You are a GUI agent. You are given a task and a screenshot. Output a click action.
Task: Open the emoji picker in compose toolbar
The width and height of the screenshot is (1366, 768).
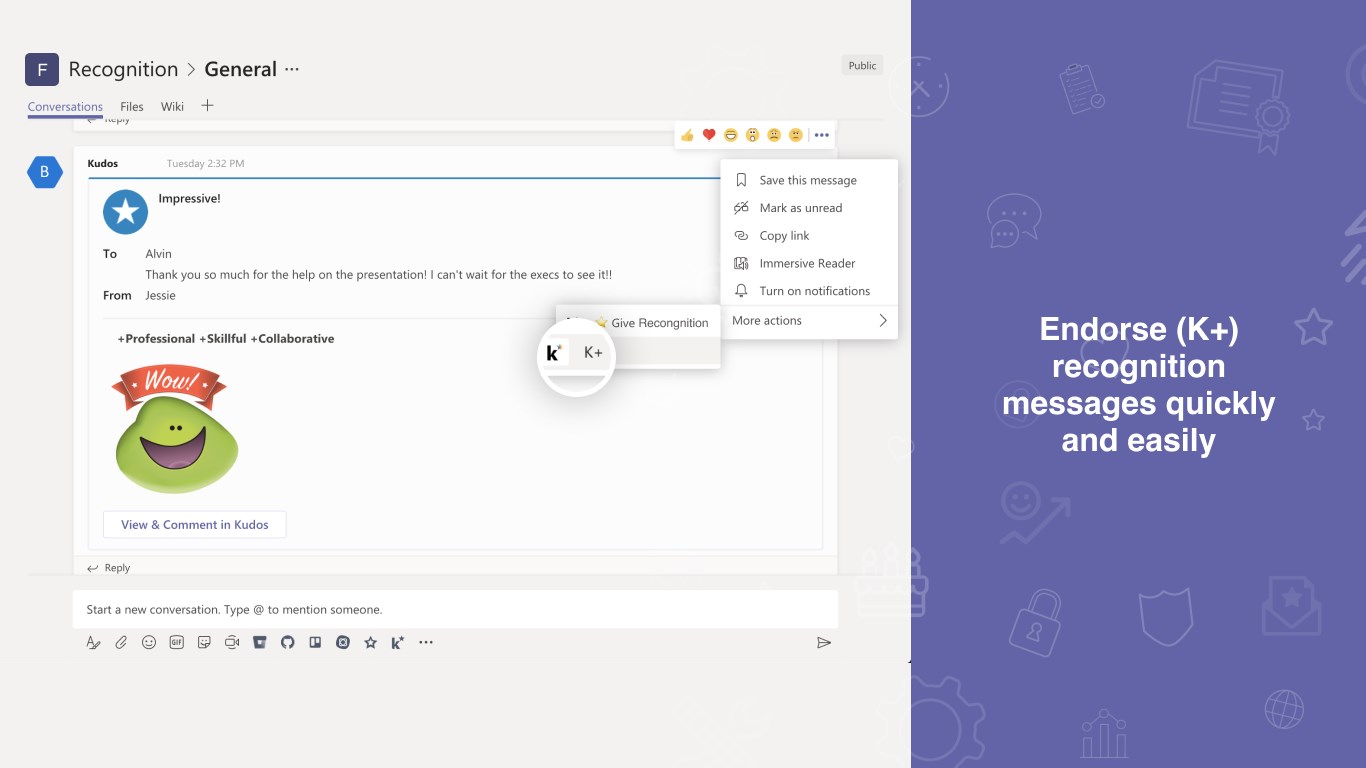tap(149, 643)
